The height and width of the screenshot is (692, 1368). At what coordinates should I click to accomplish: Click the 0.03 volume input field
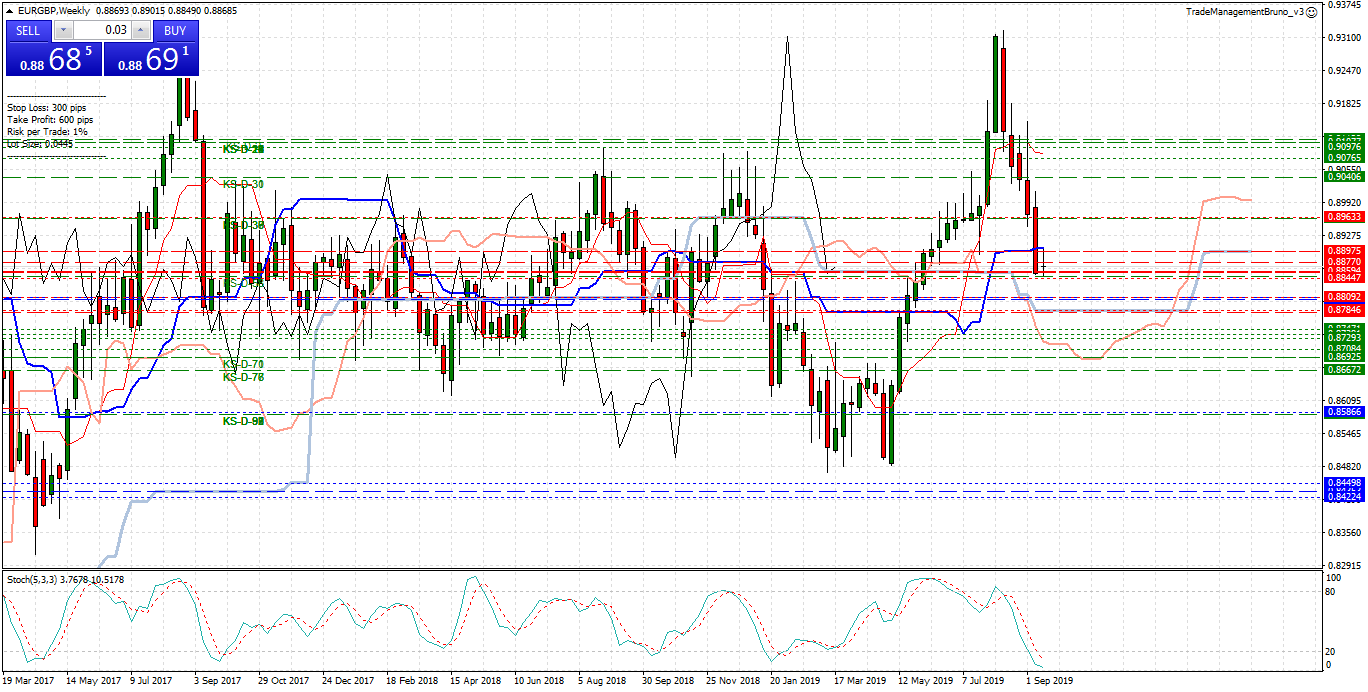(103, 30)
